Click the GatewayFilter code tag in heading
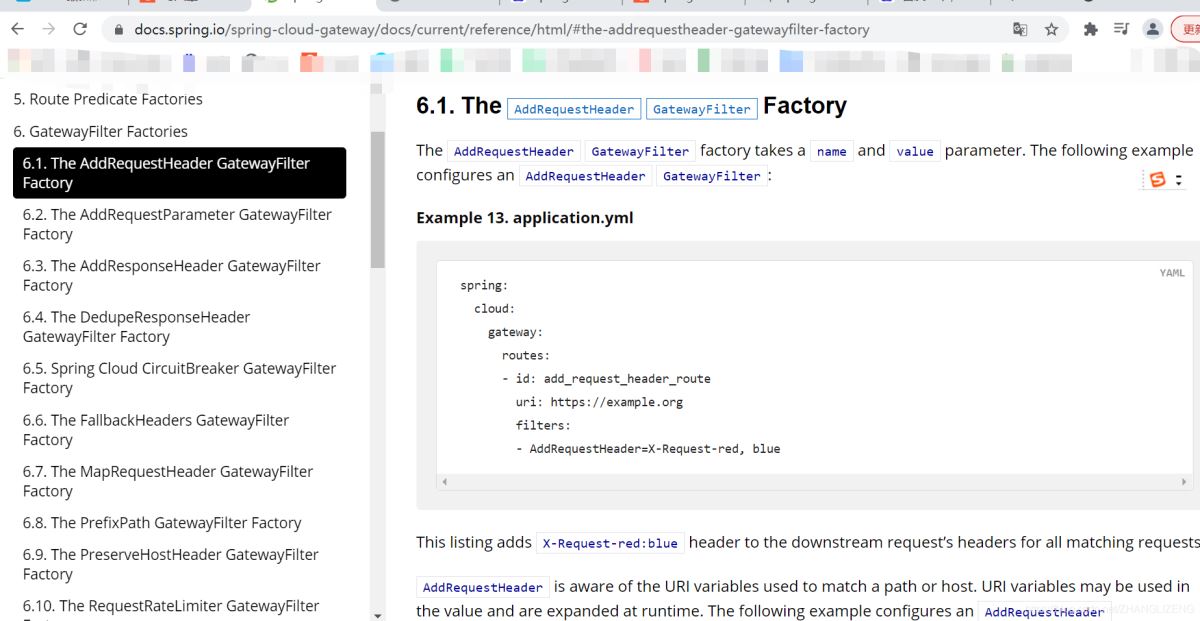Image resolution: width=1200 pixels, height=621 pixels. (x=701, y=109)
